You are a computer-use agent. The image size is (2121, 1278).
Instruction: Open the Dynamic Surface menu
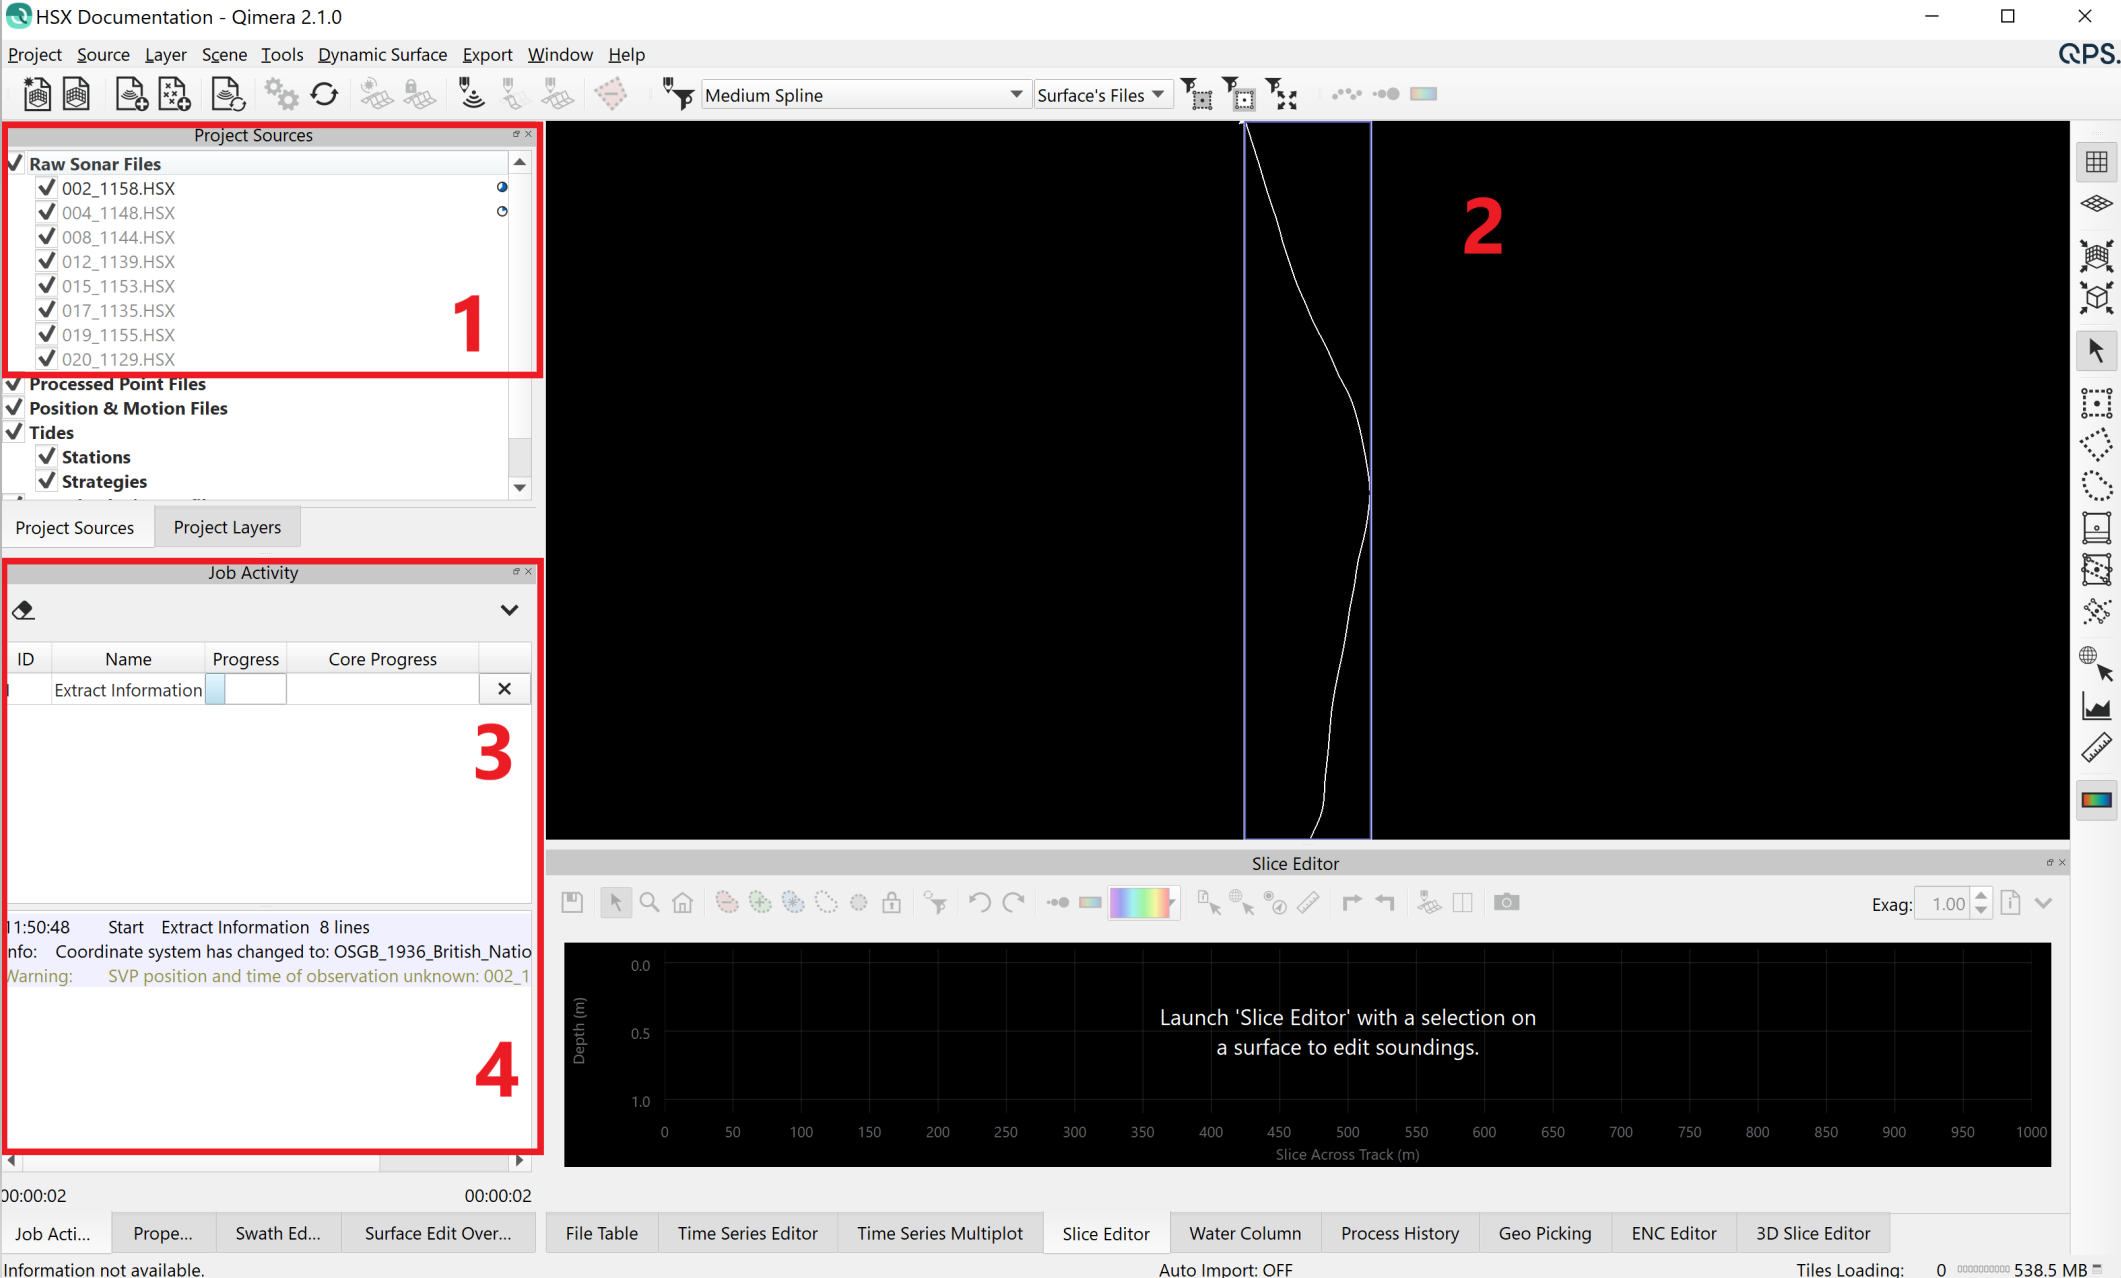click(x=382, y=54)
